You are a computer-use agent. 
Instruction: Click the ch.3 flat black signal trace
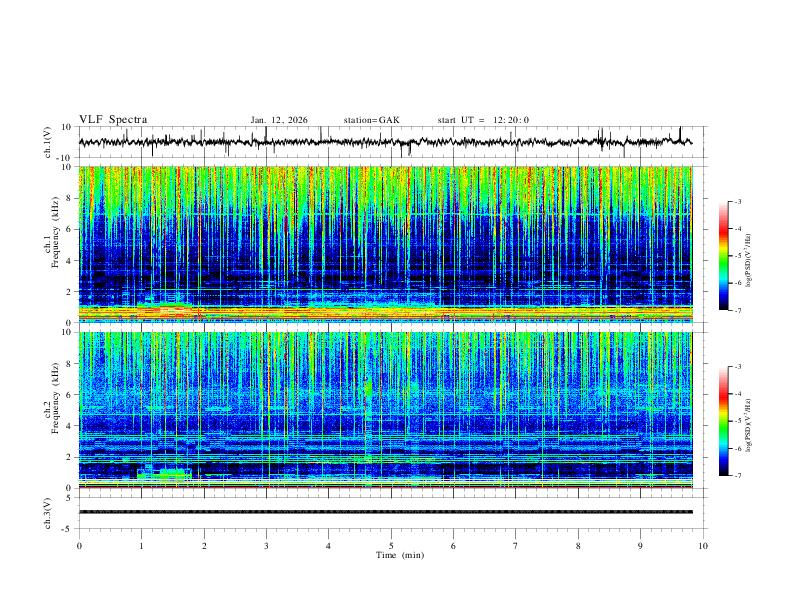385,512
